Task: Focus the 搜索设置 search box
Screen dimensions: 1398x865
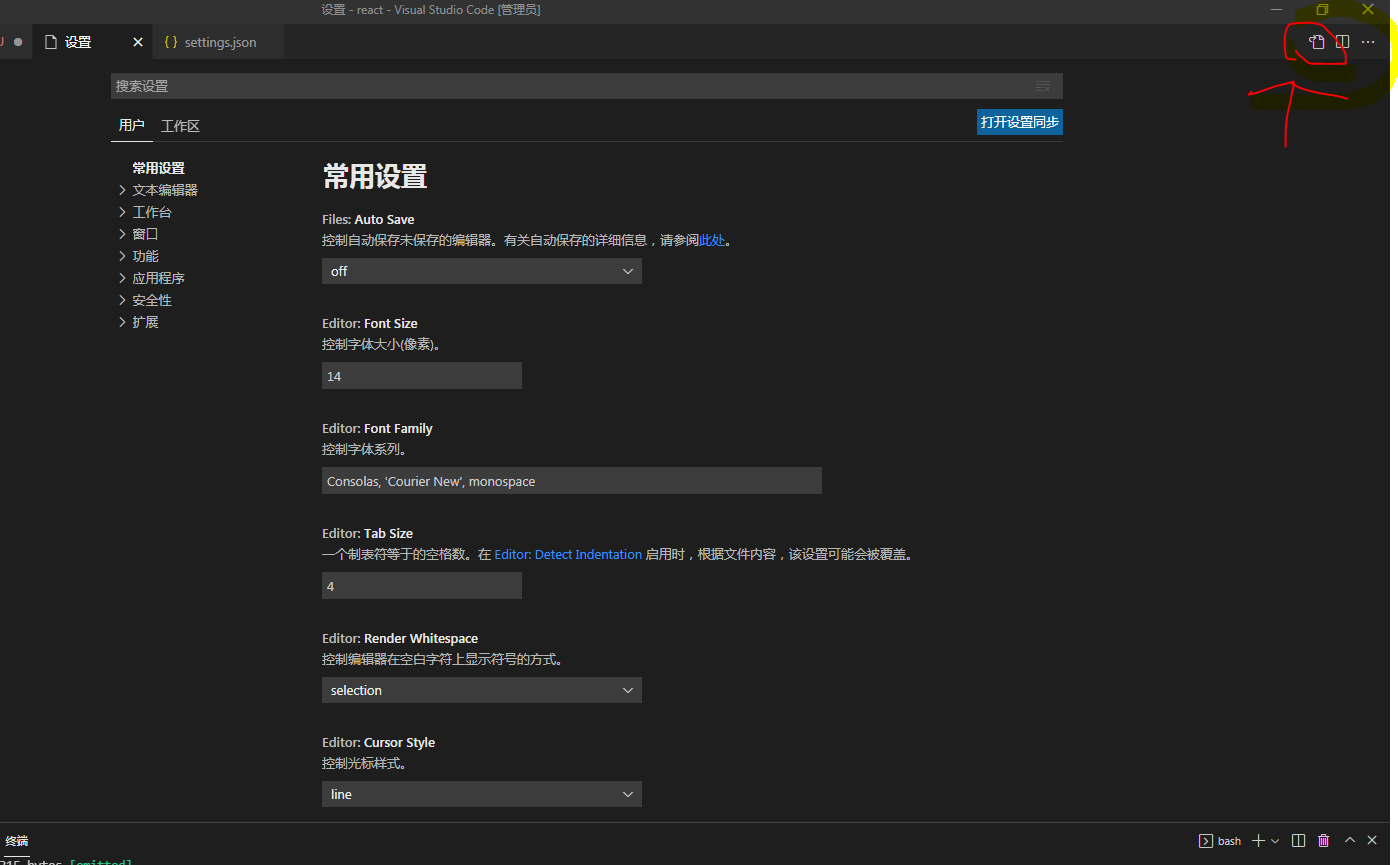Action: point(586,86)
